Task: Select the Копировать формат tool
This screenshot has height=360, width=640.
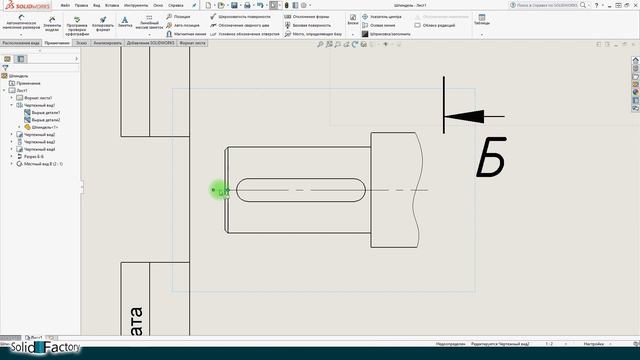Action: tap(103, 24)
